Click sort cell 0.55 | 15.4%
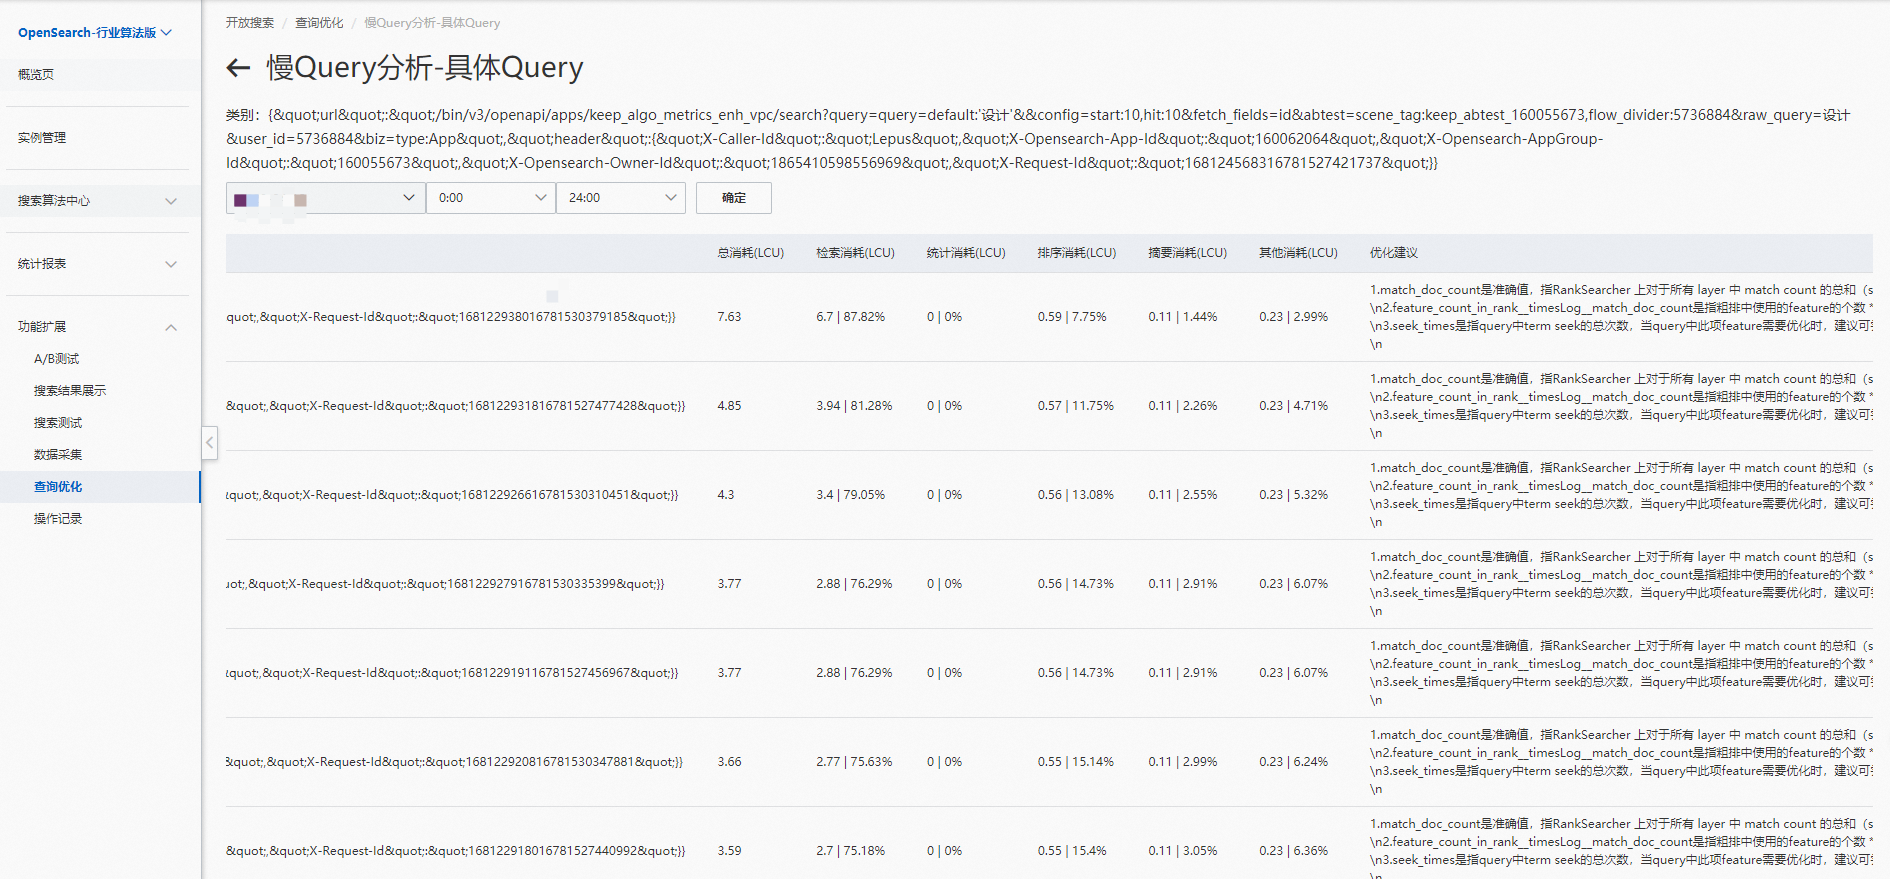Screen dimensions: 1890x879 click(x=1072, y=851)
